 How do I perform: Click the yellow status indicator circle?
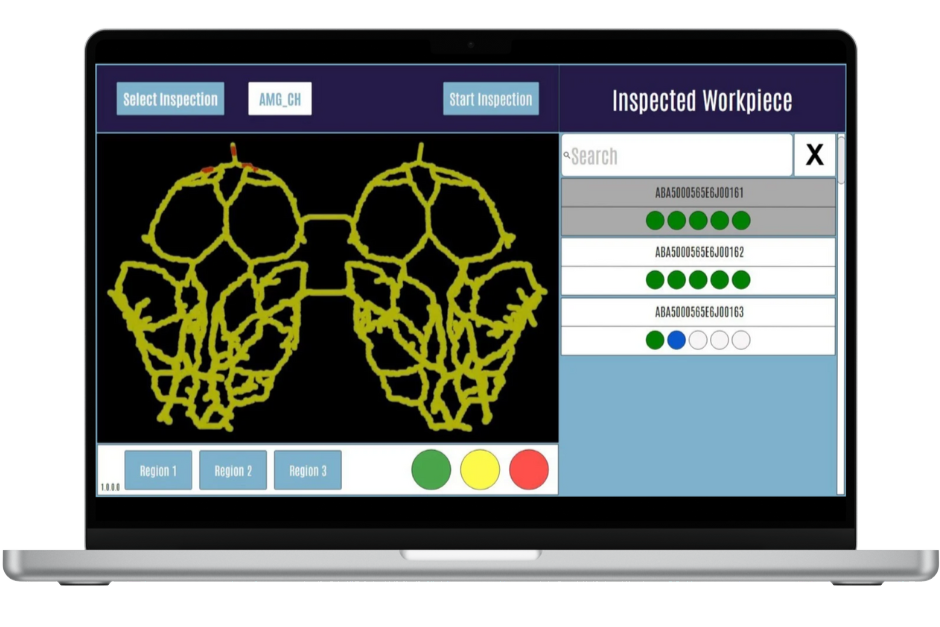click(x=479, y=469)
